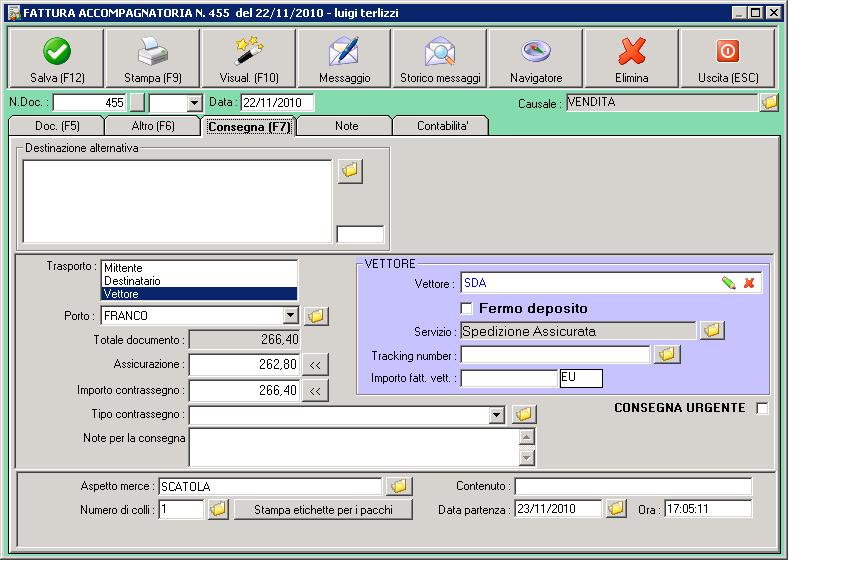Click Destinazione alternativa text area
The image size is (849, 571).
click(177, 201)
